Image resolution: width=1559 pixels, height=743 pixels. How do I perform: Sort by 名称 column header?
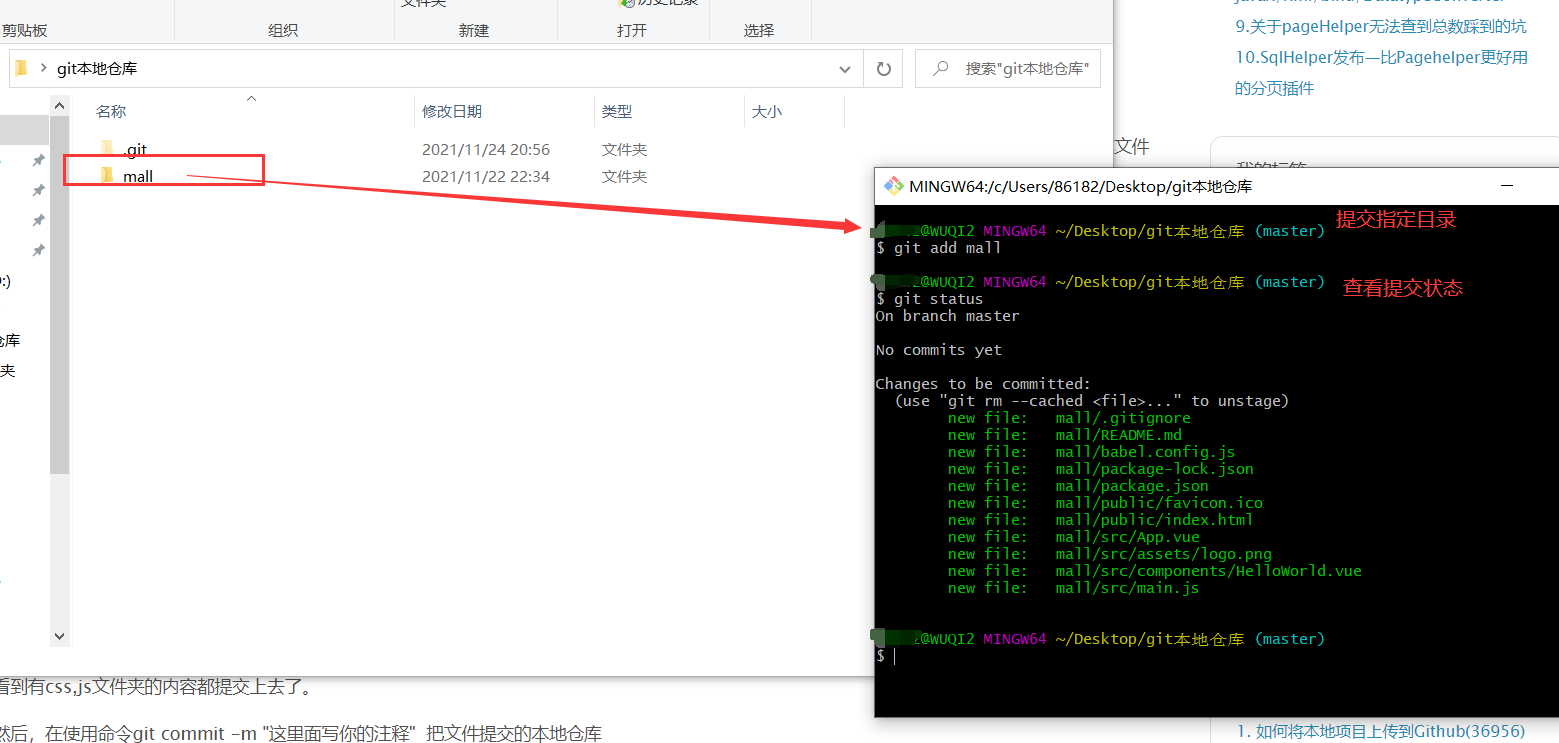pyautogui.click(x=111, y=112)
